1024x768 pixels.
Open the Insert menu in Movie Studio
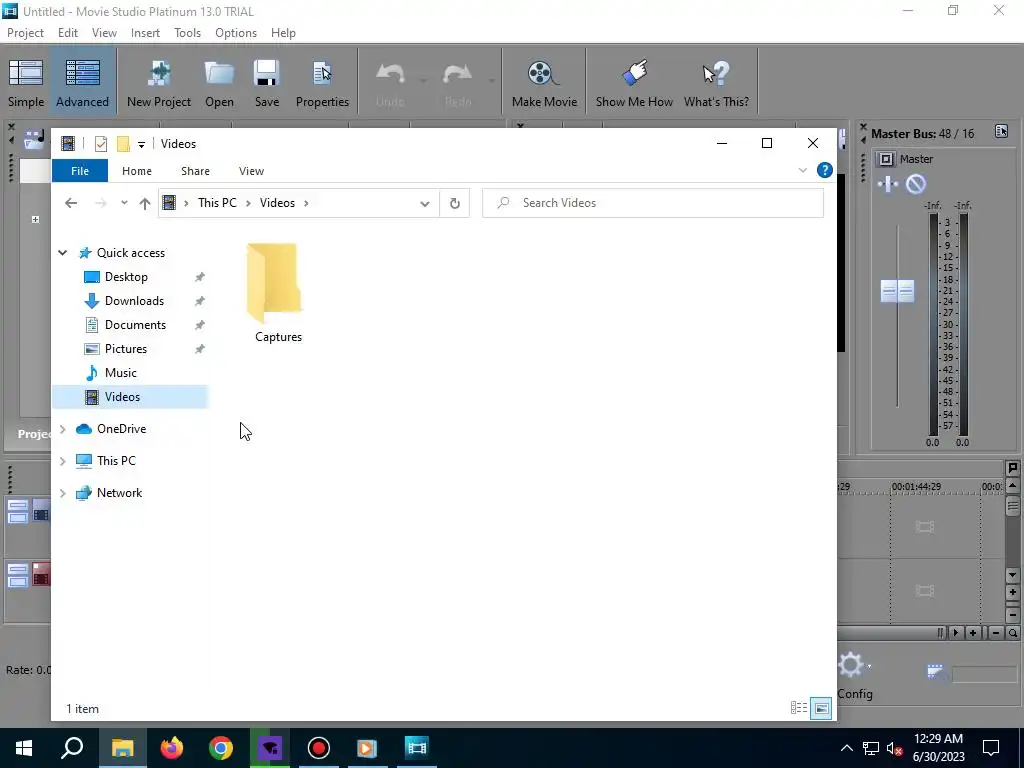(145, 33)
